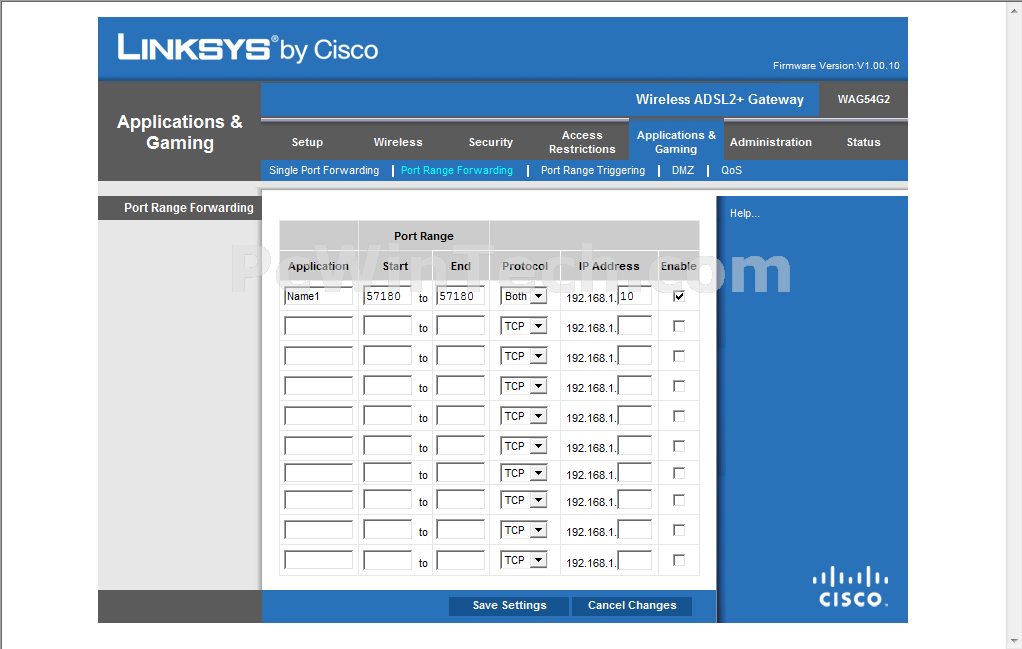Image resolution: width=1022 pixels, height=649 pixels.
Task: Select the Port Range Forwarding sub-tab
Action: pos(457,170)
